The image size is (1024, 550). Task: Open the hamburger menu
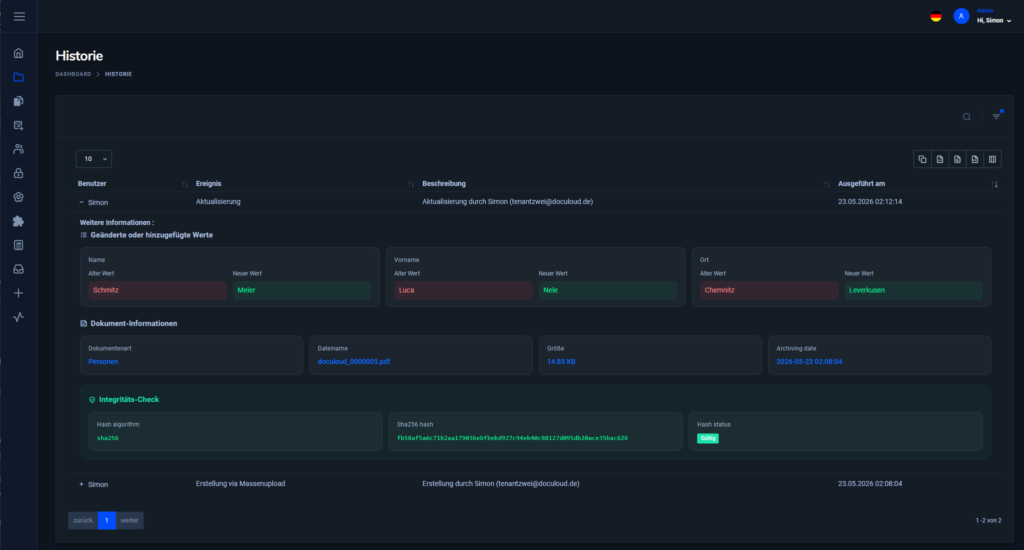19,16
